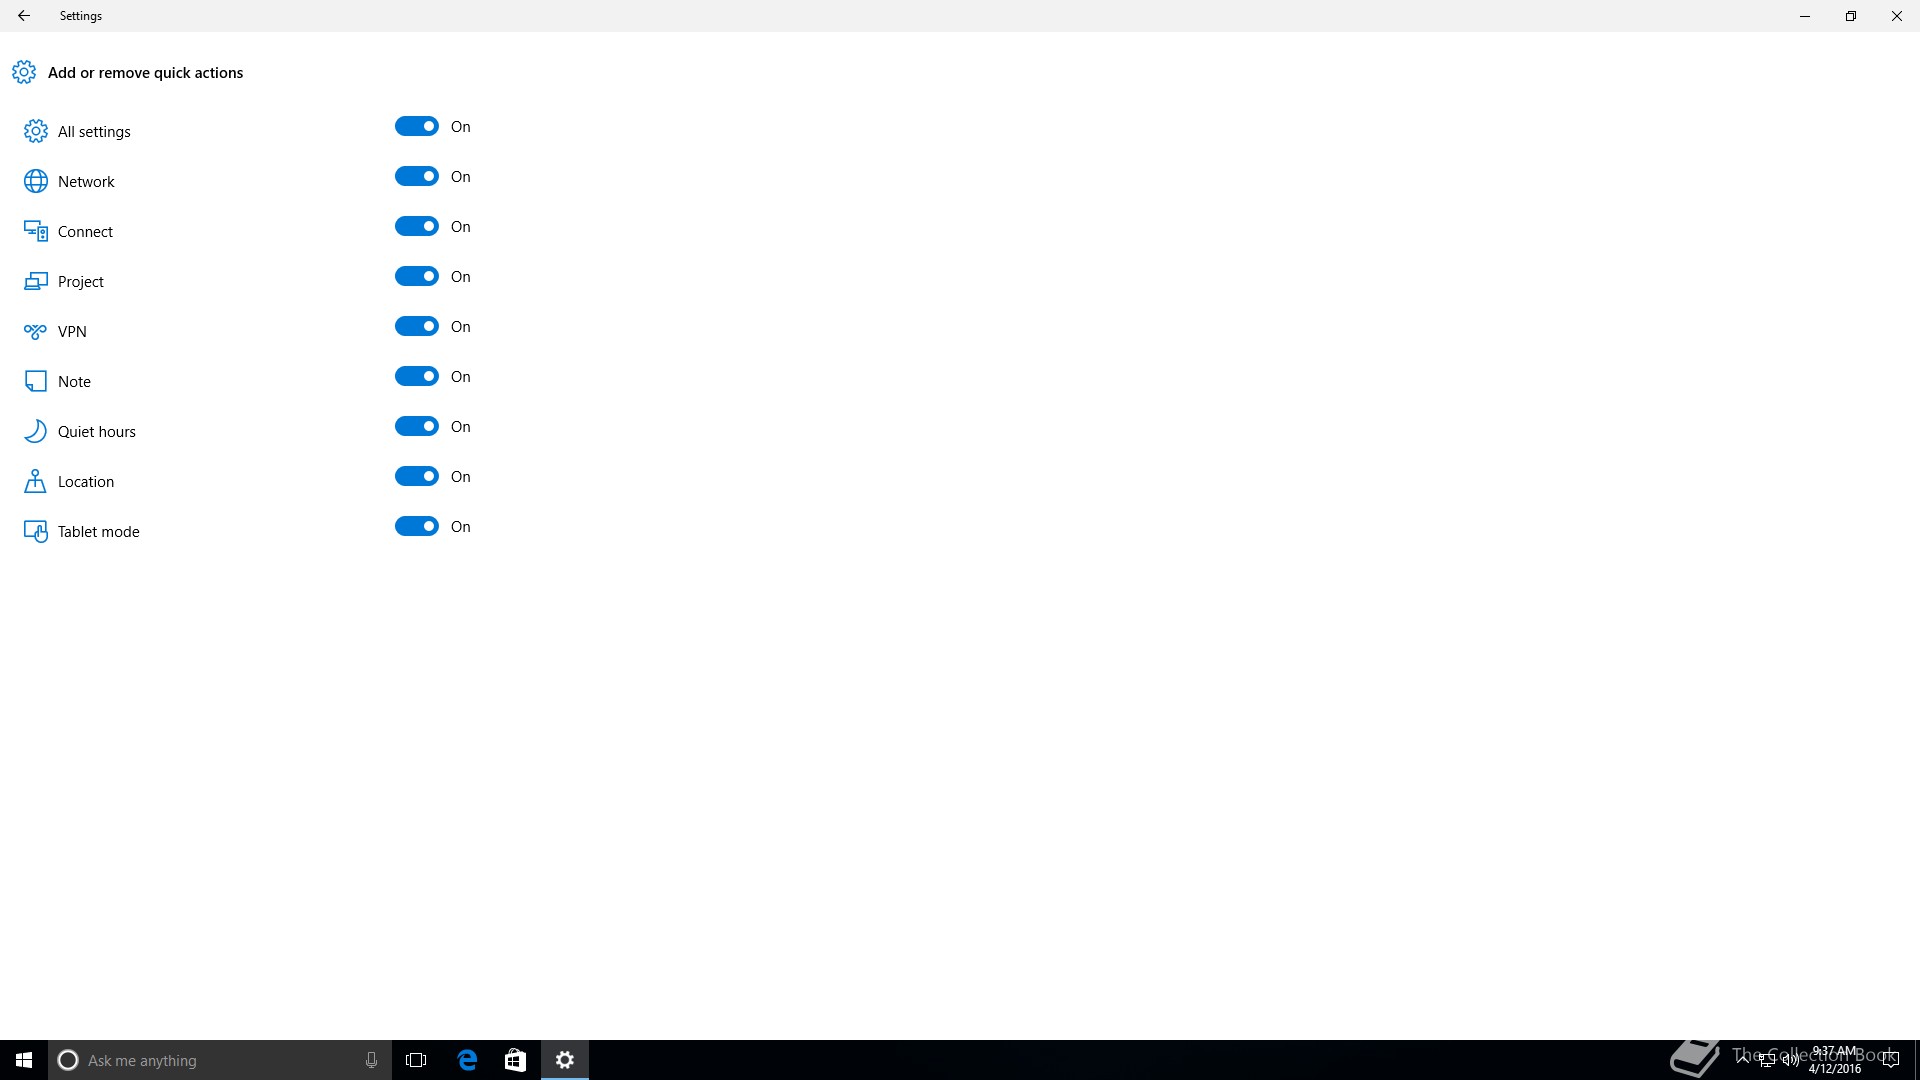Switch off the VPN toggle
The width and height of the screenshot is (1920, 1080).
pyautogui.click(x=417, y=326)
